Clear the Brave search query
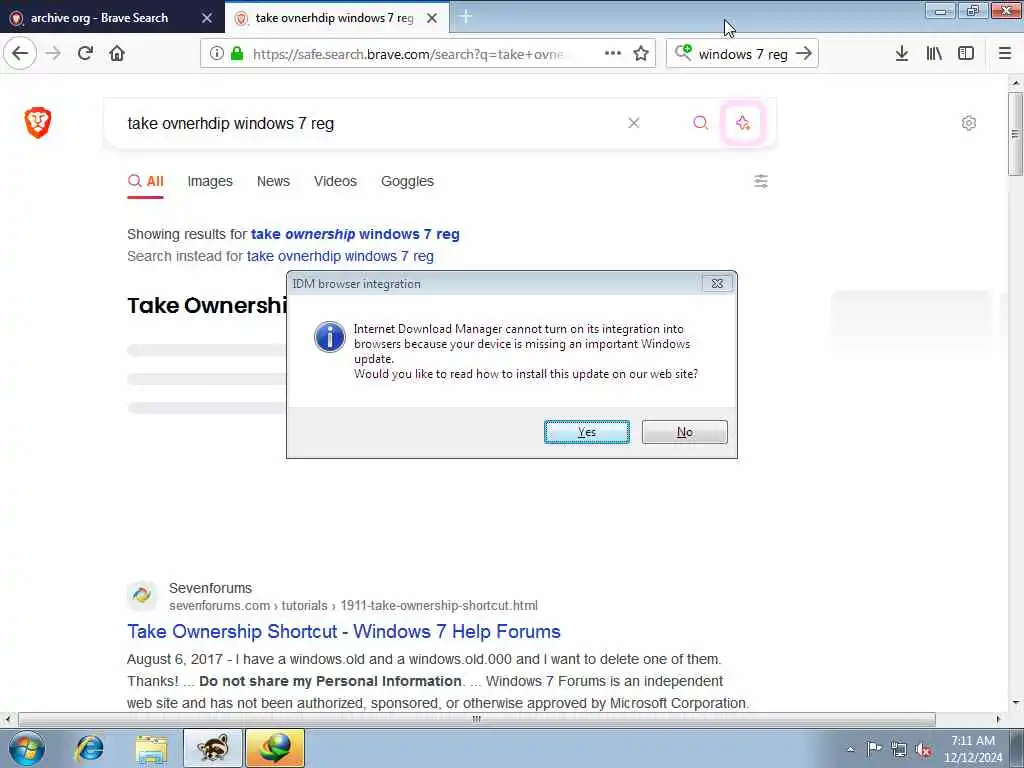The height and width of the screenshot is (768, 1024). click(633, 123)
